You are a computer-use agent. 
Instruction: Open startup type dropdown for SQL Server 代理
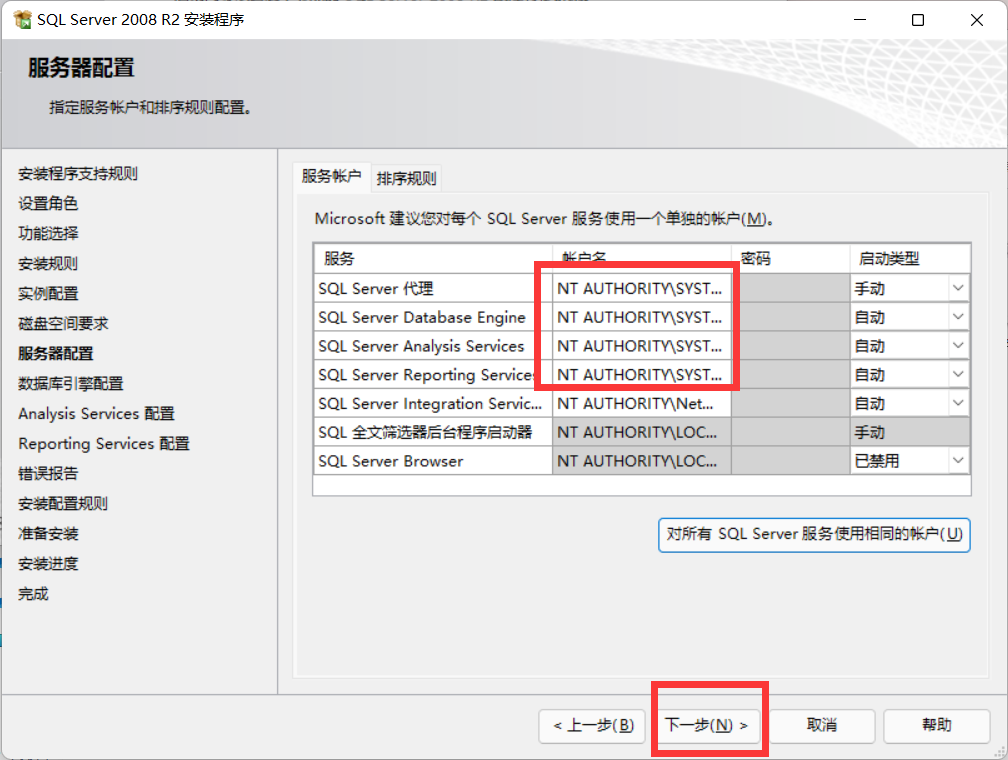click(x=958, y=288)
